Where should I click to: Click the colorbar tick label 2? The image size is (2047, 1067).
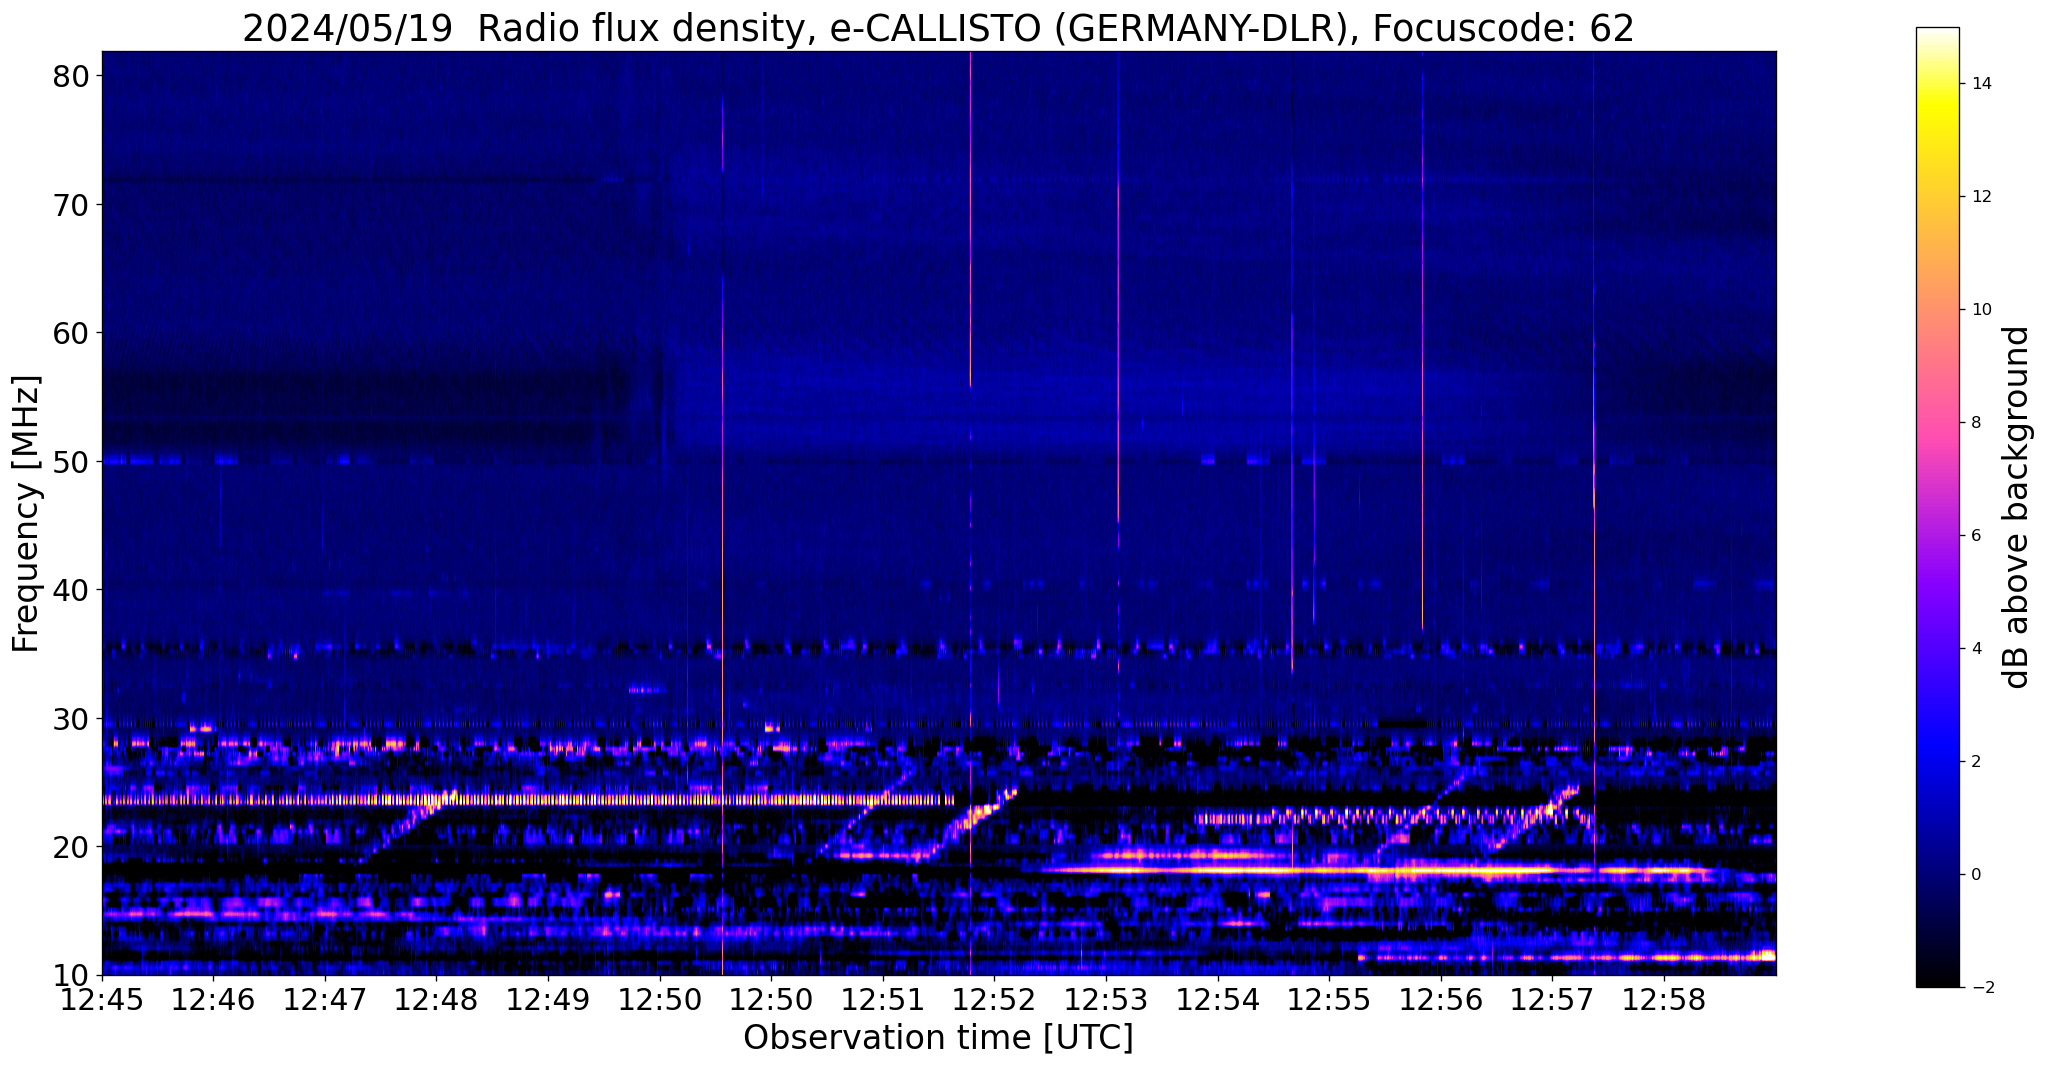(1975, 761)
